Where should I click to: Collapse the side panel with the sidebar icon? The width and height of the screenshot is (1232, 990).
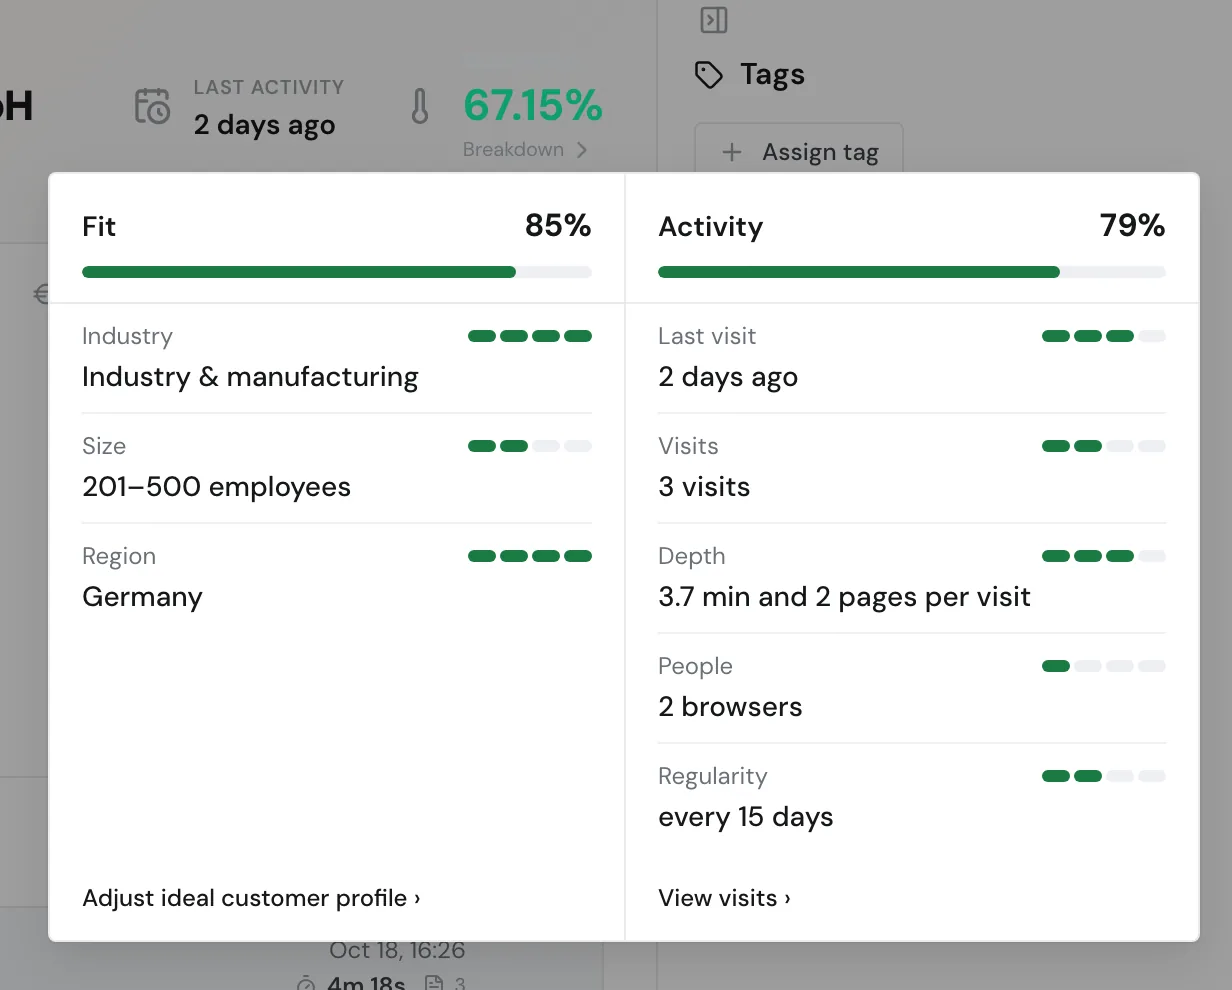click(x=714, y=20)
